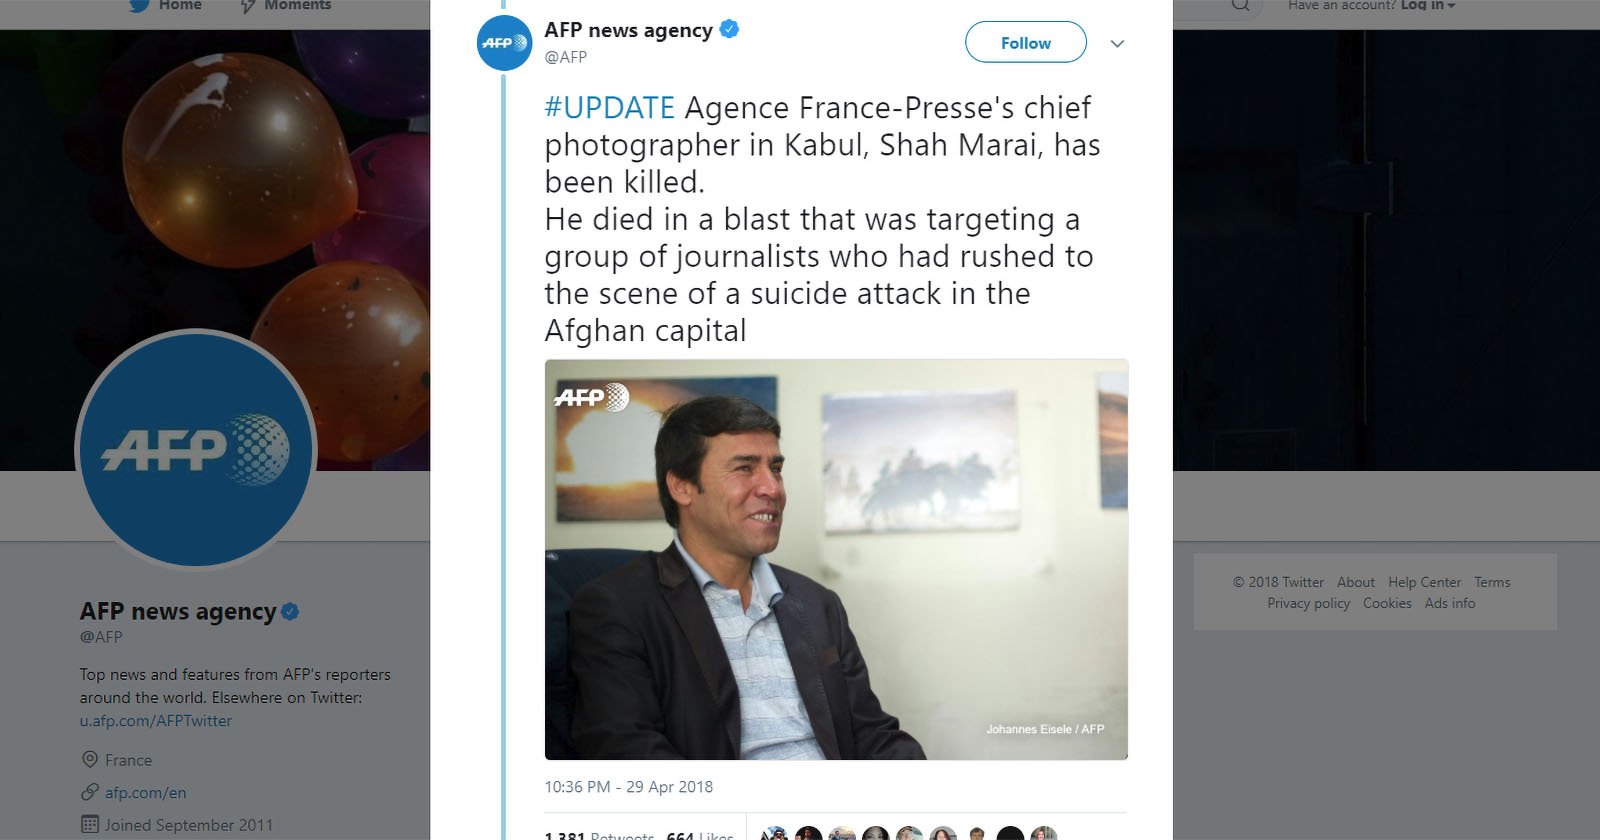Click the @AFP handle in the tweet header

(x=566, y=57)
